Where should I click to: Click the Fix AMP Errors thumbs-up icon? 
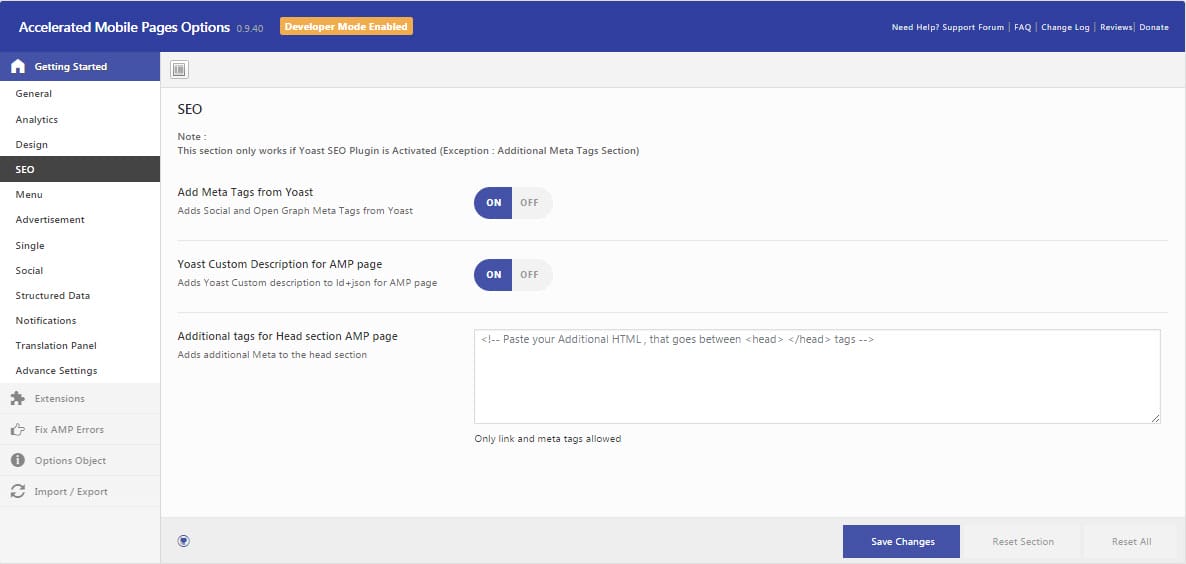[x=17, y=430]
